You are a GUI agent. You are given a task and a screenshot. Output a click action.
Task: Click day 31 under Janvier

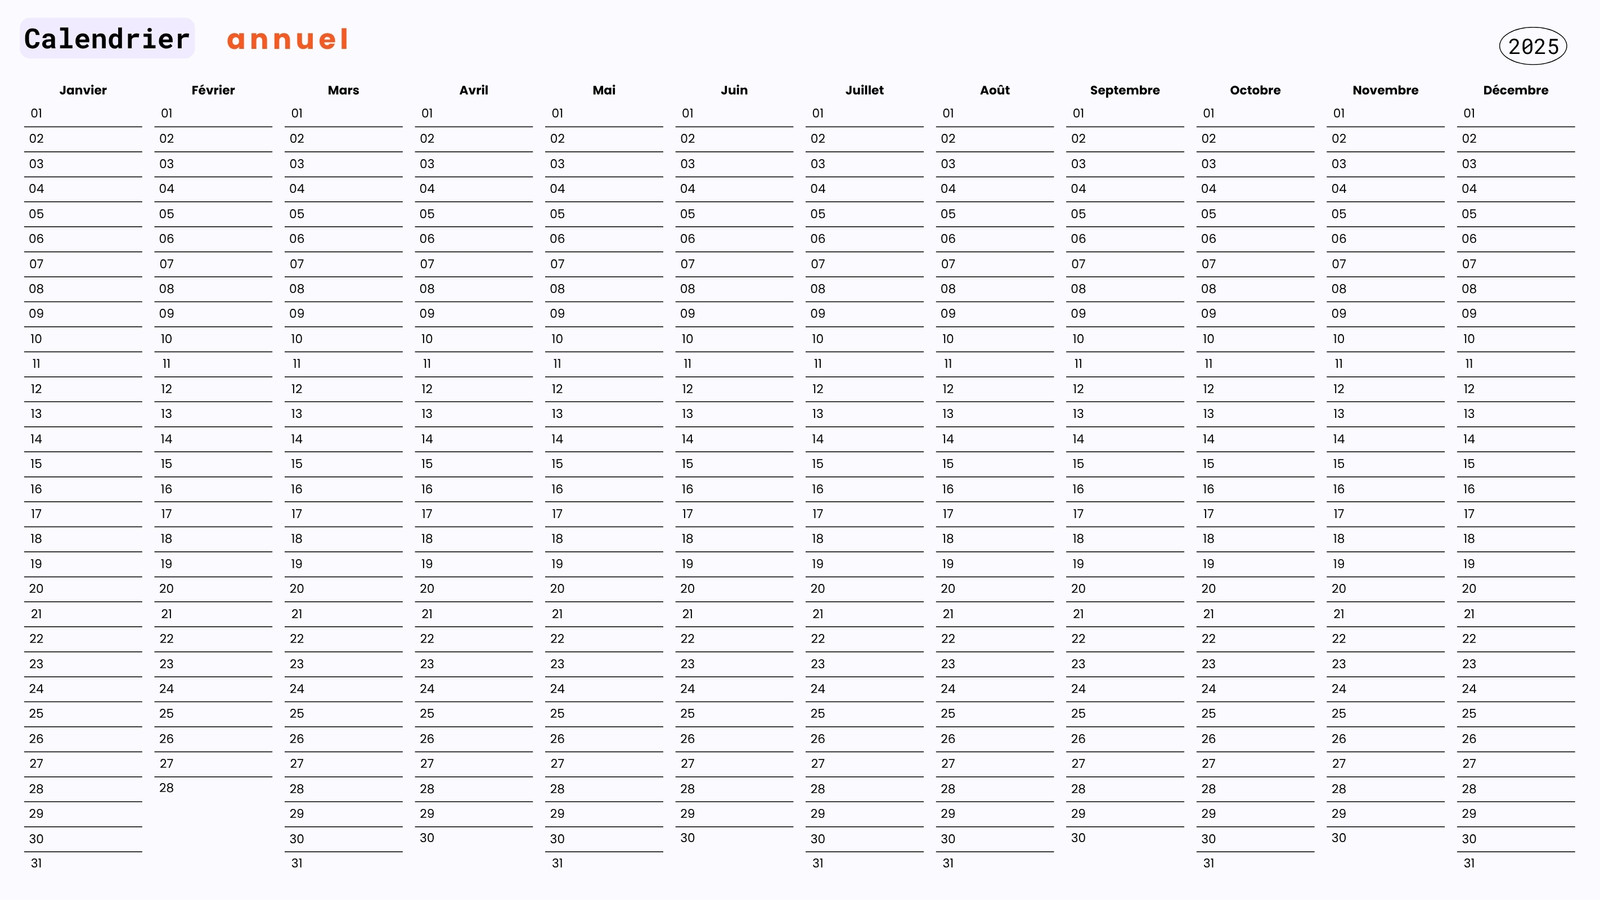pyautogui.click(x=36, y=863)
